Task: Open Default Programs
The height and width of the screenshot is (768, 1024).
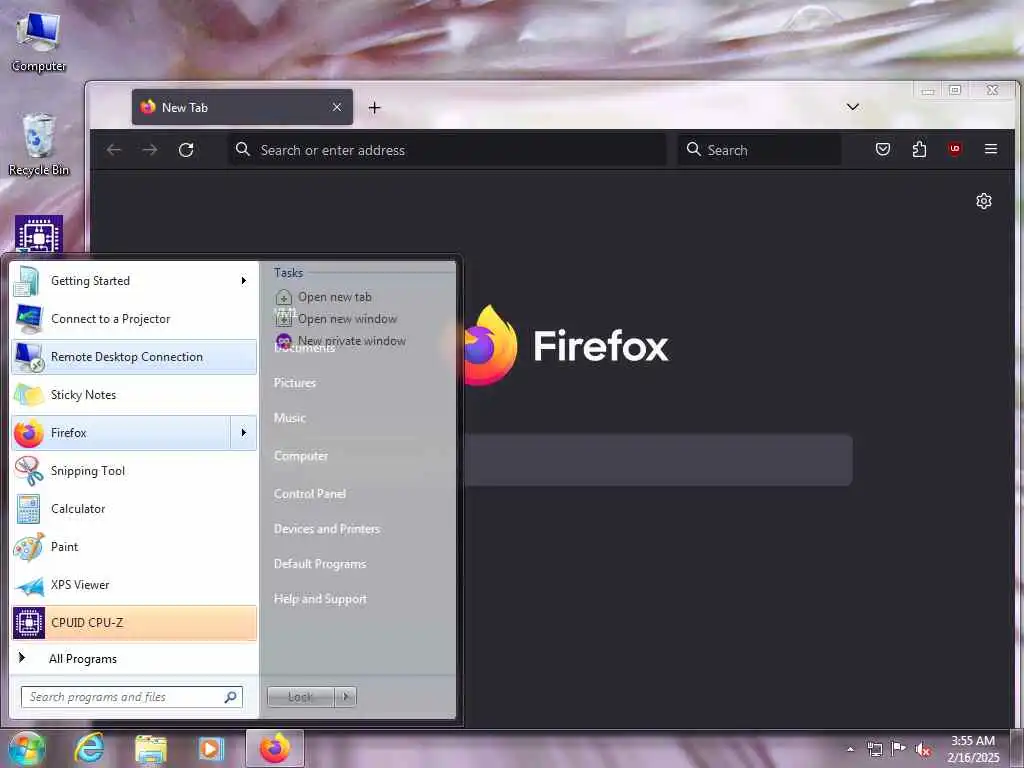Action: (319, 564)
